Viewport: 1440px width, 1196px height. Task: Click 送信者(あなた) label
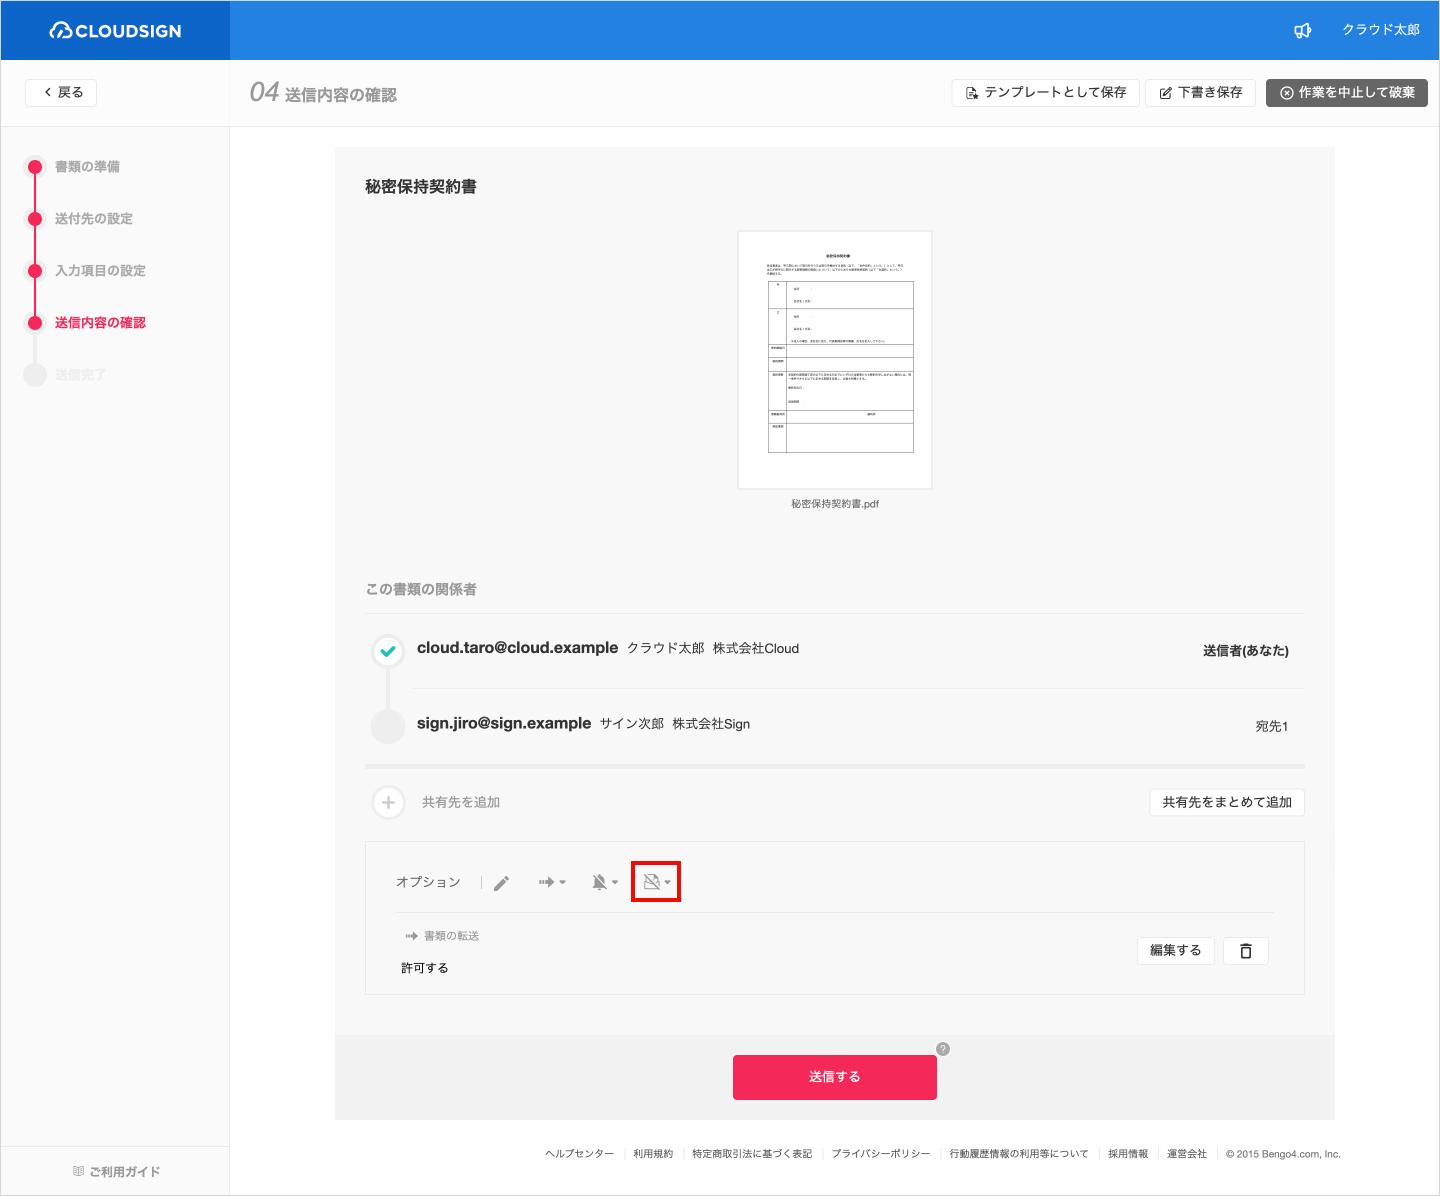[x=1246, y=651]
